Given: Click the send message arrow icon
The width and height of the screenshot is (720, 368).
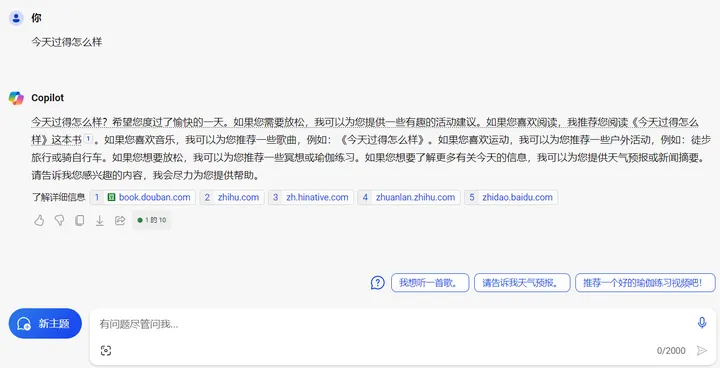Looking at the screenshot, I should [702, 351].
